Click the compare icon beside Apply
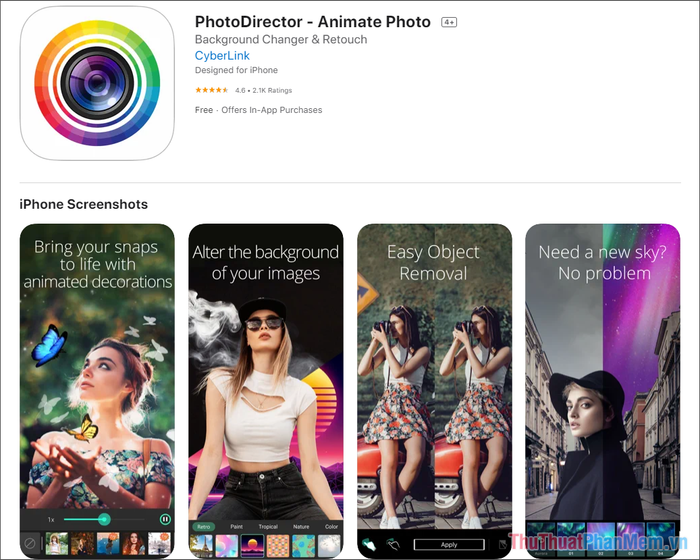Viewport: 700px width, 560px height. 503,544
